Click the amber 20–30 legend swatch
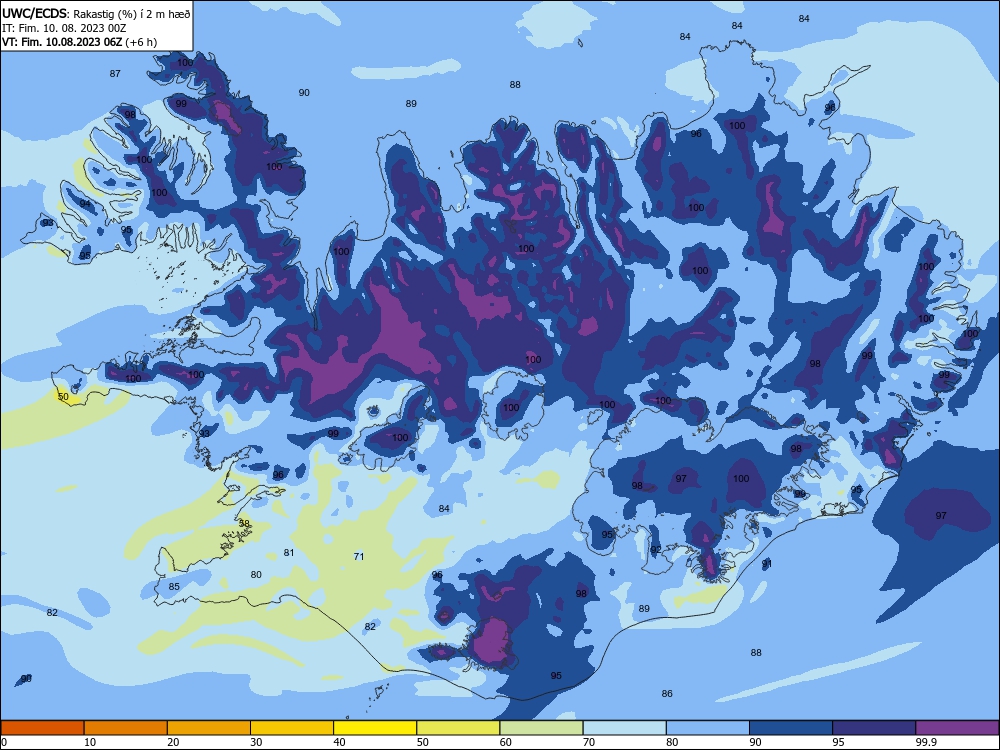 point(209,728)
